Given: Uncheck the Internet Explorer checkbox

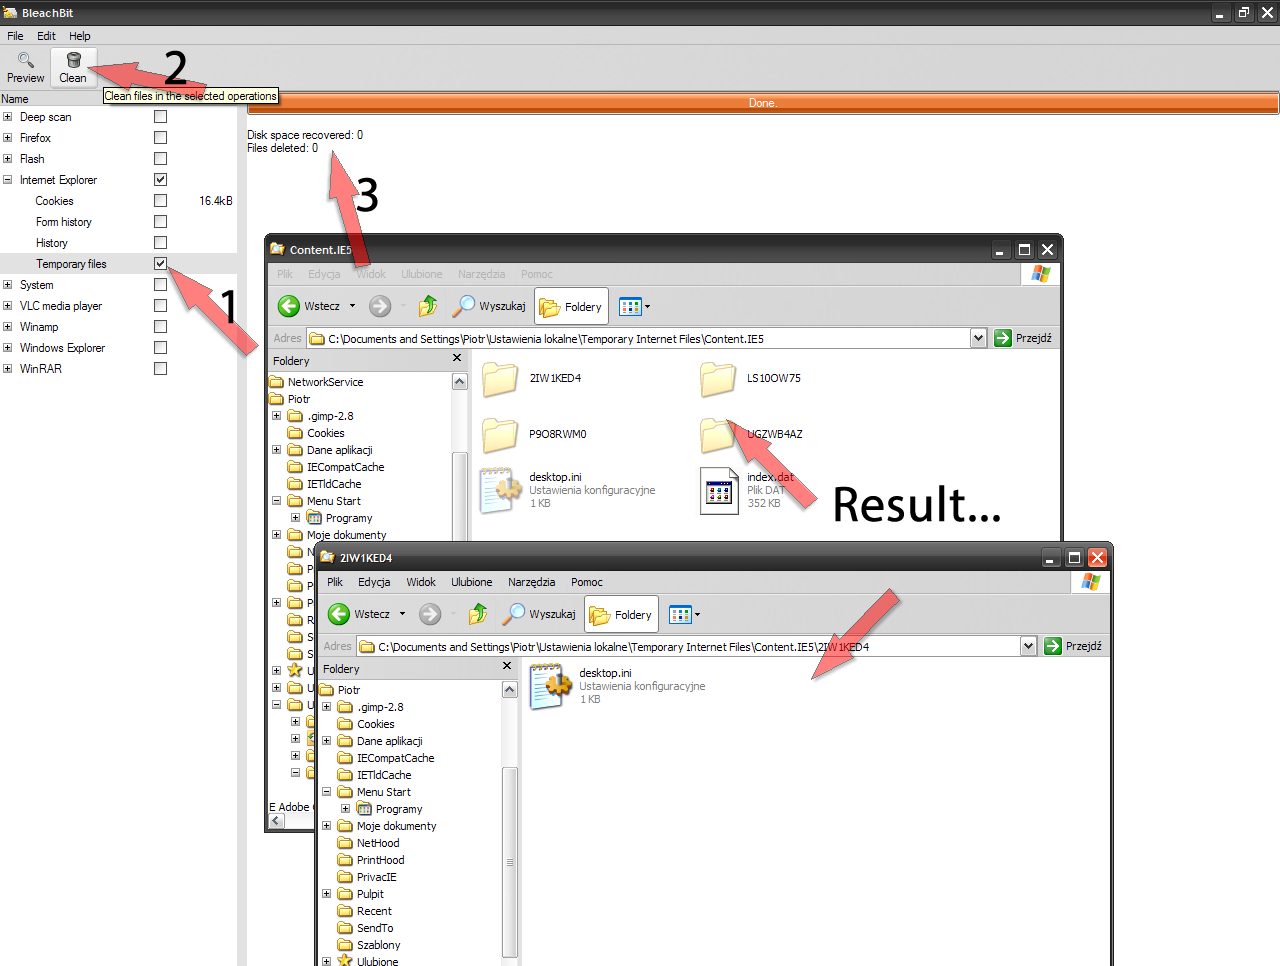Looking at the screenshot, I should [160, 180].
